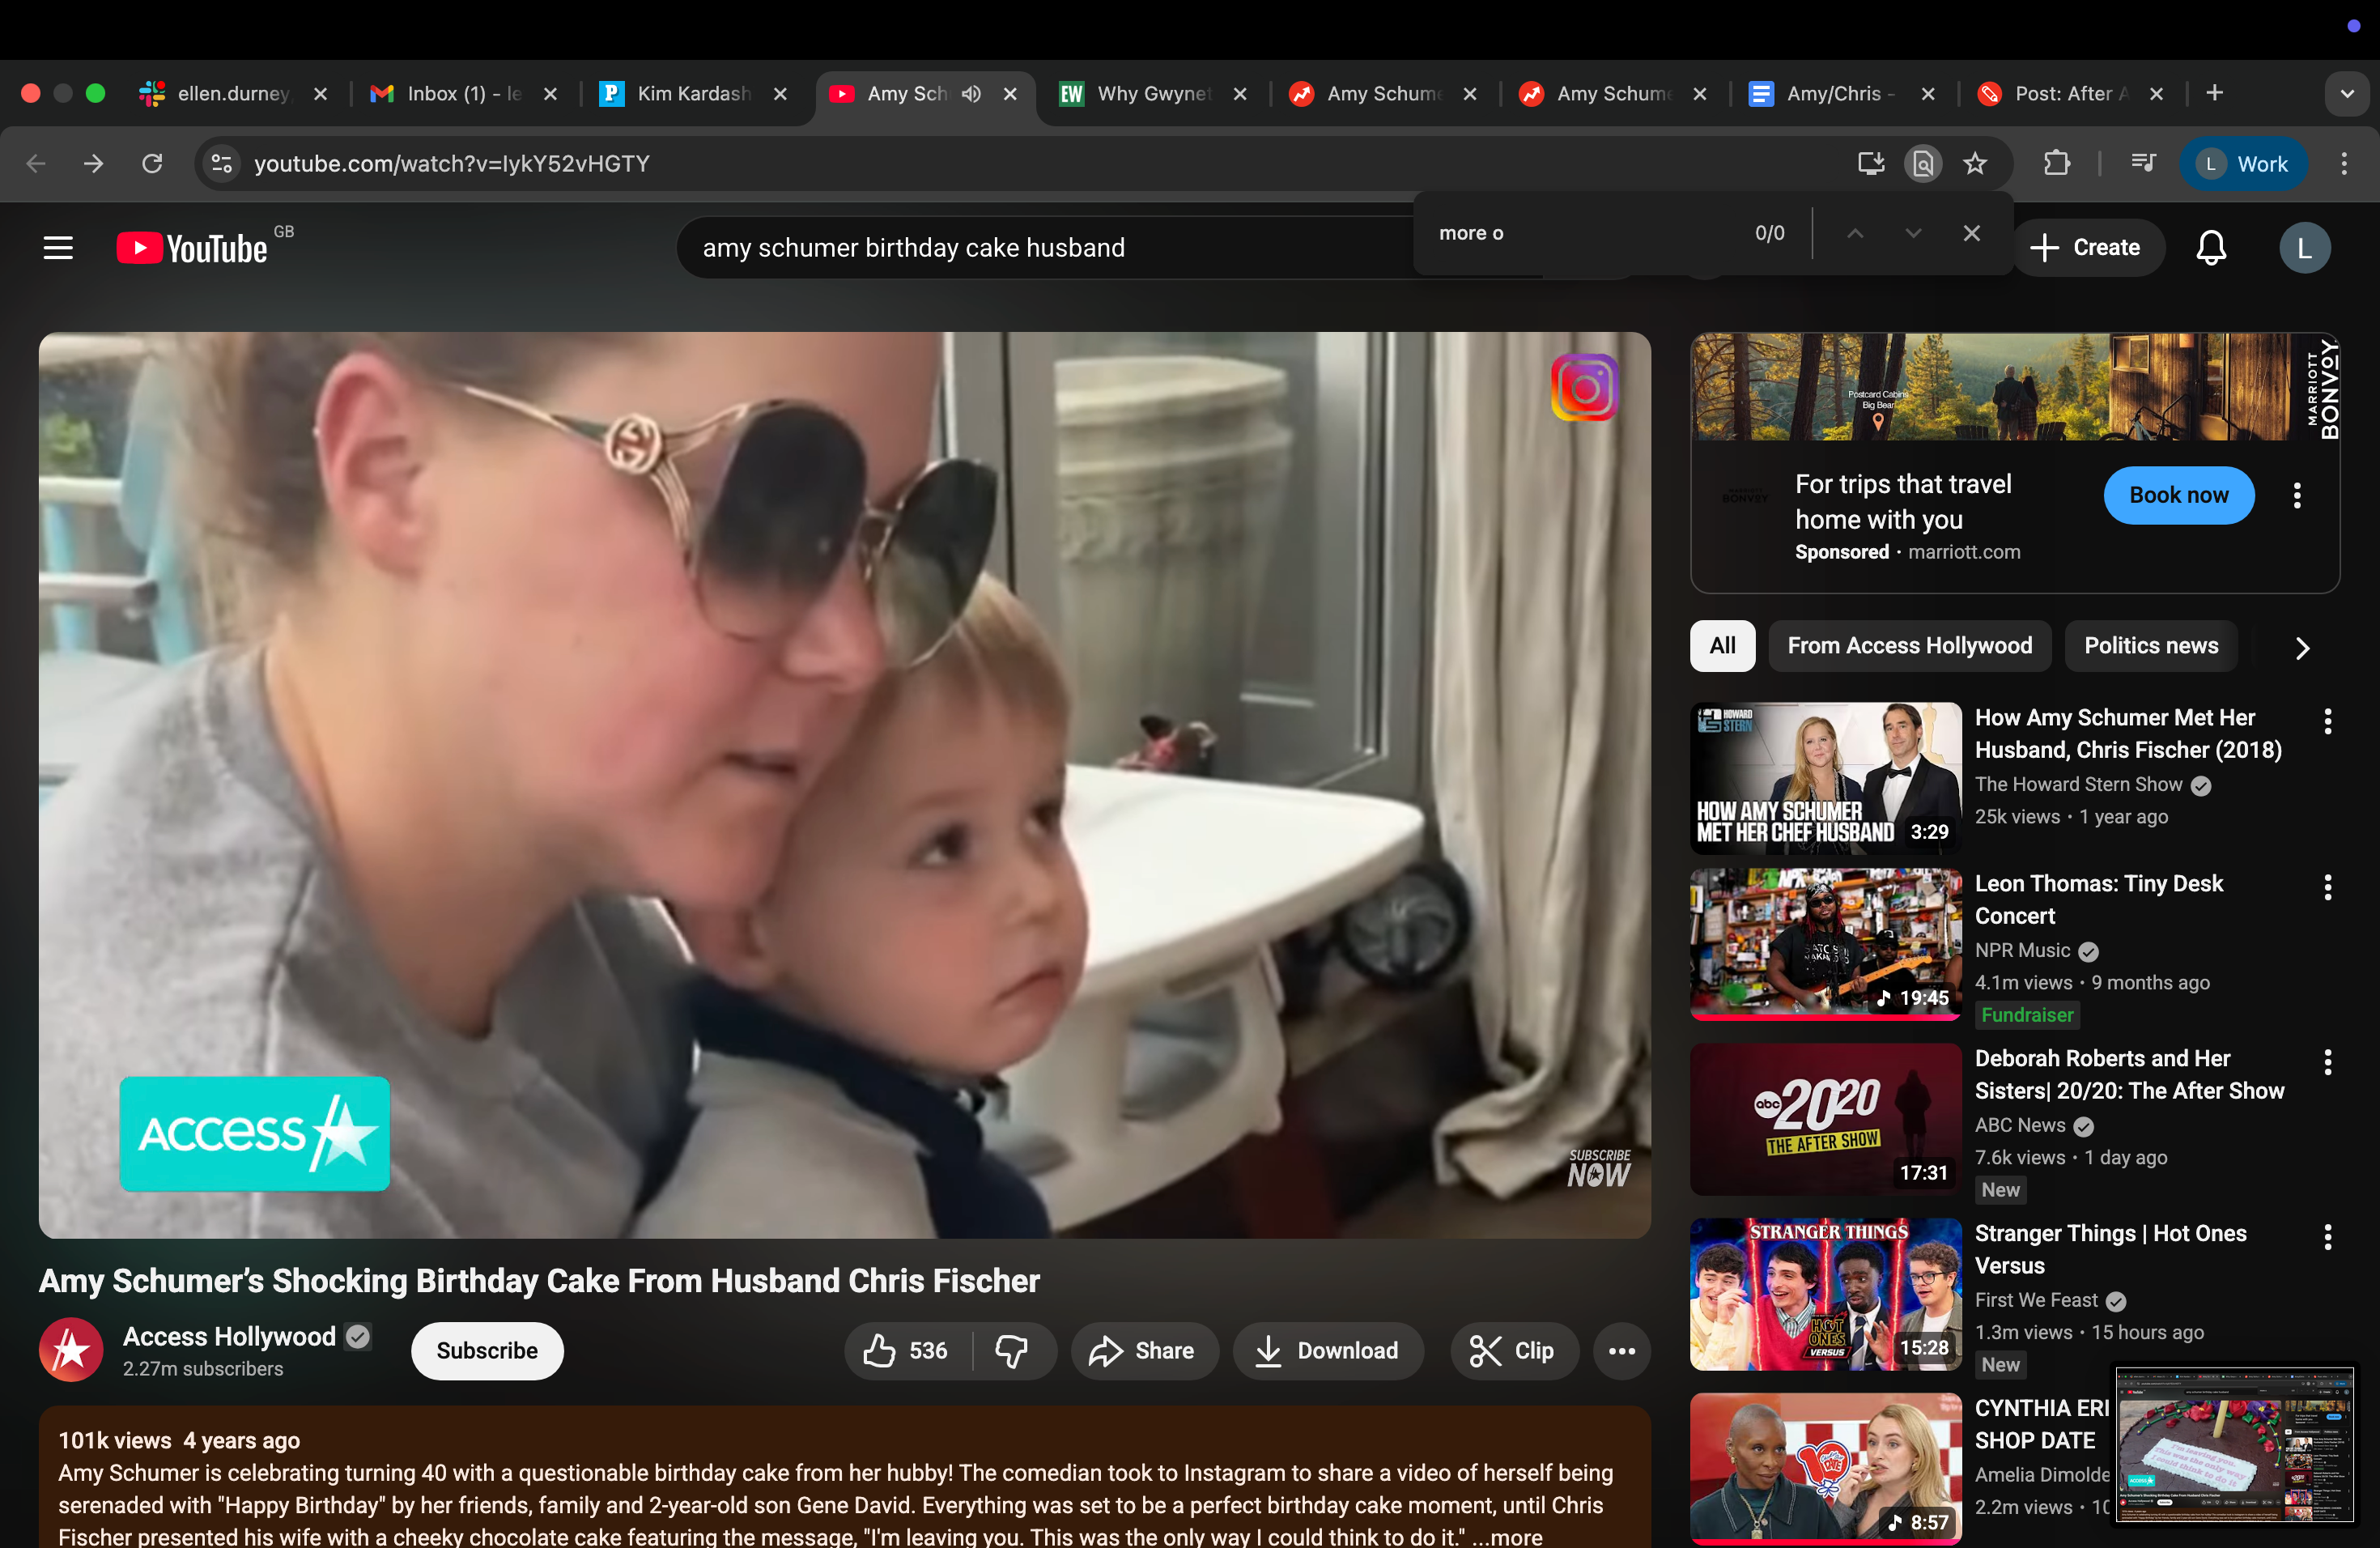Switch to the Kim Kardashian tab
2380x1548 pixels.
[x=692, y=94]
